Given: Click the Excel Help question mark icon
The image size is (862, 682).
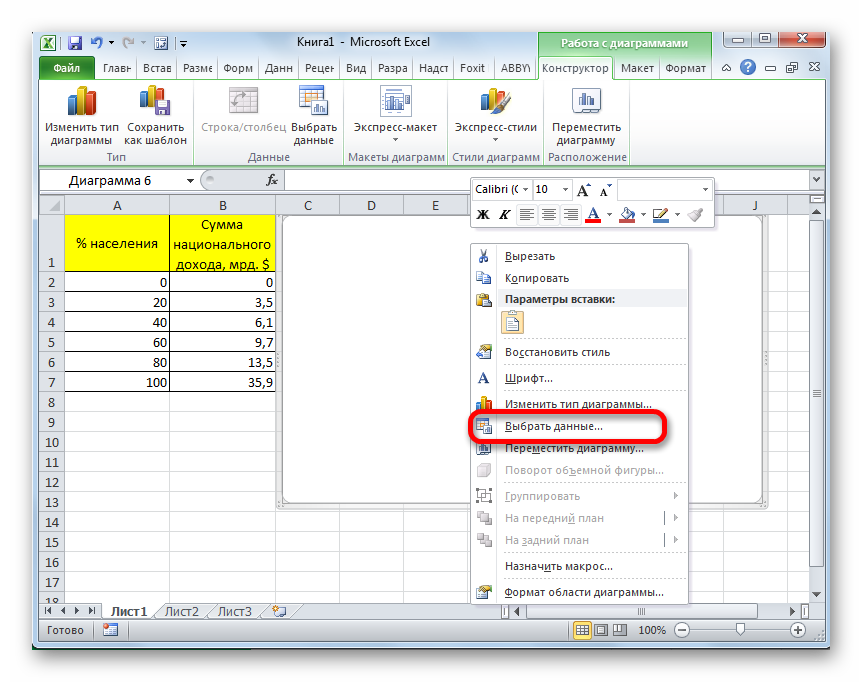Looking at the screenshot, I should tap(748, 68).
